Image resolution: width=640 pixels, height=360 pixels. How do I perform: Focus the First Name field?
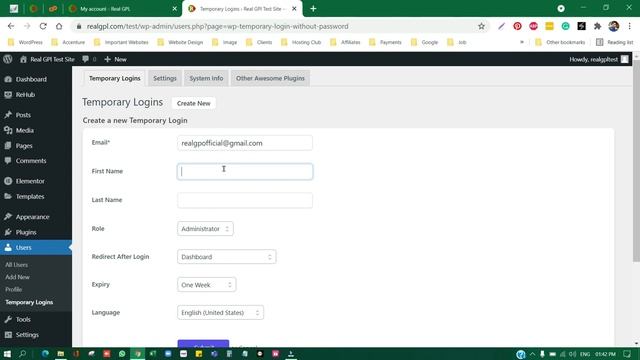[245, 172]
